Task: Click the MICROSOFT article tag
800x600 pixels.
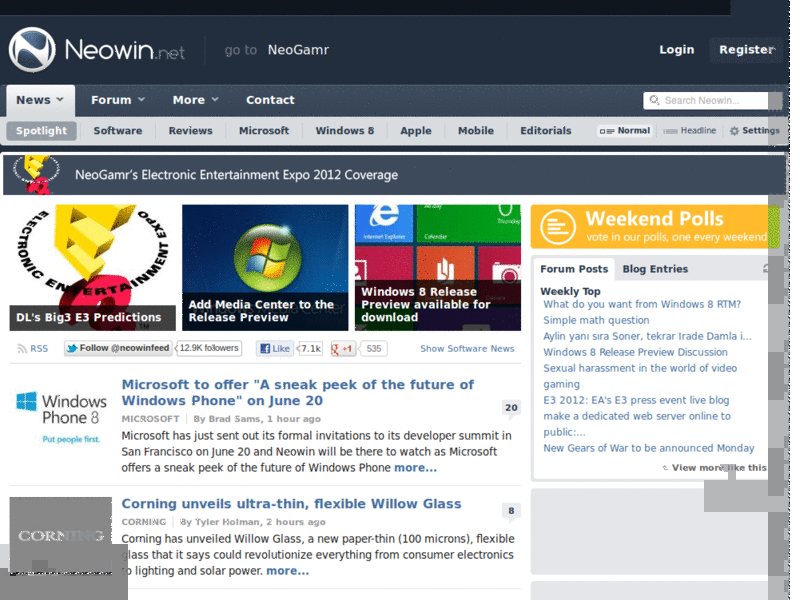Action: (150, 419)
